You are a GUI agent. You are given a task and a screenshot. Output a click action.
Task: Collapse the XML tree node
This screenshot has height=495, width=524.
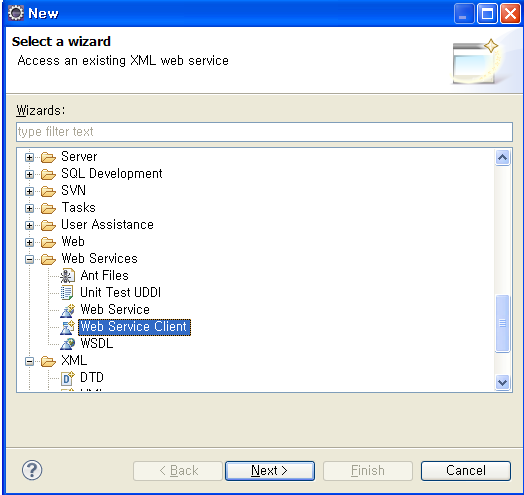[x=29, y=361]
